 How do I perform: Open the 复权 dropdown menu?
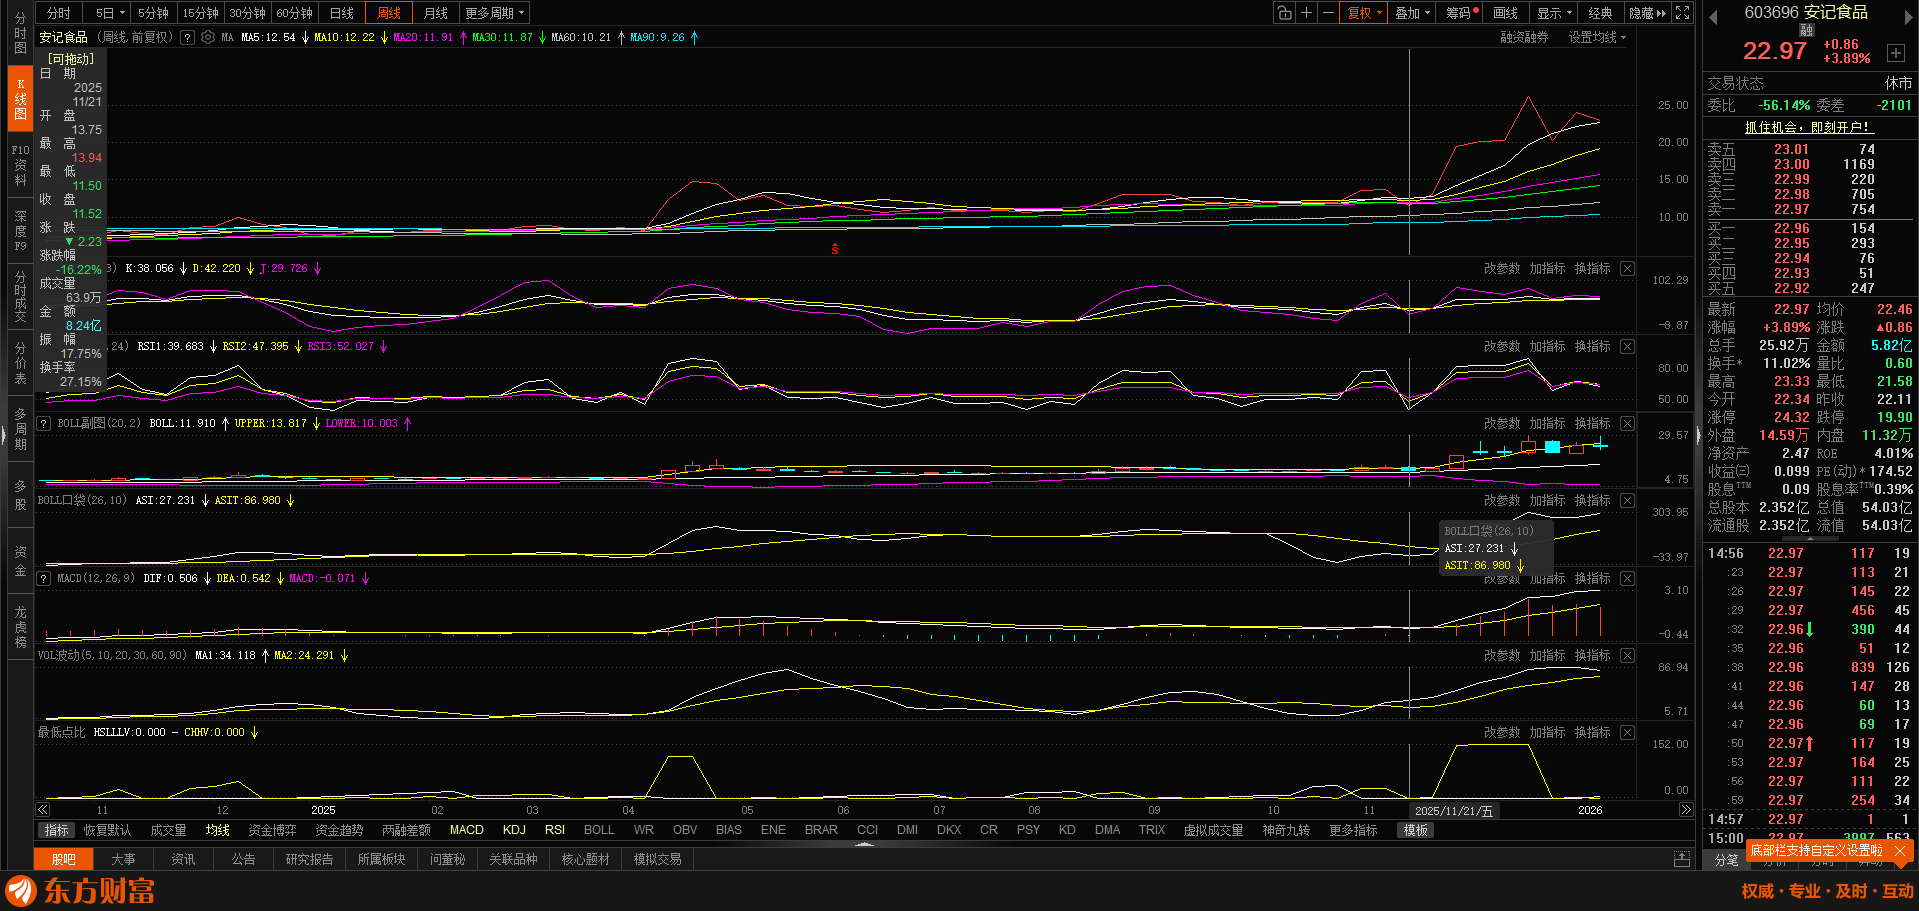click(x=1364, y=13)
